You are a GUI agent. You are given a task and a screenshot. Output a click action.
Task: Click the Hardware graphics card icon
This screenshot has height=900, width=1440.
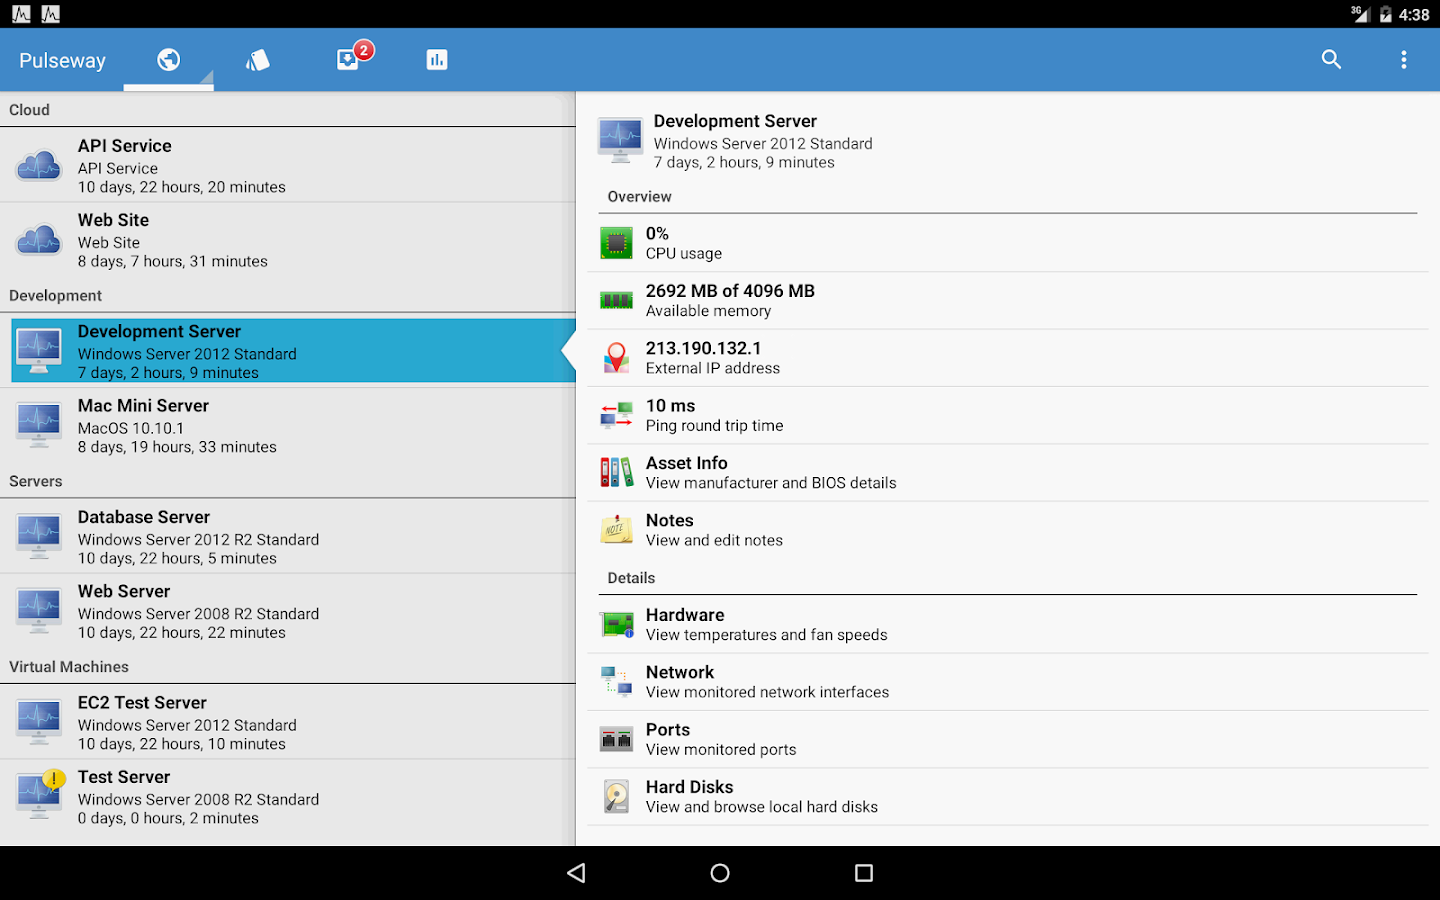coord(617,624)
